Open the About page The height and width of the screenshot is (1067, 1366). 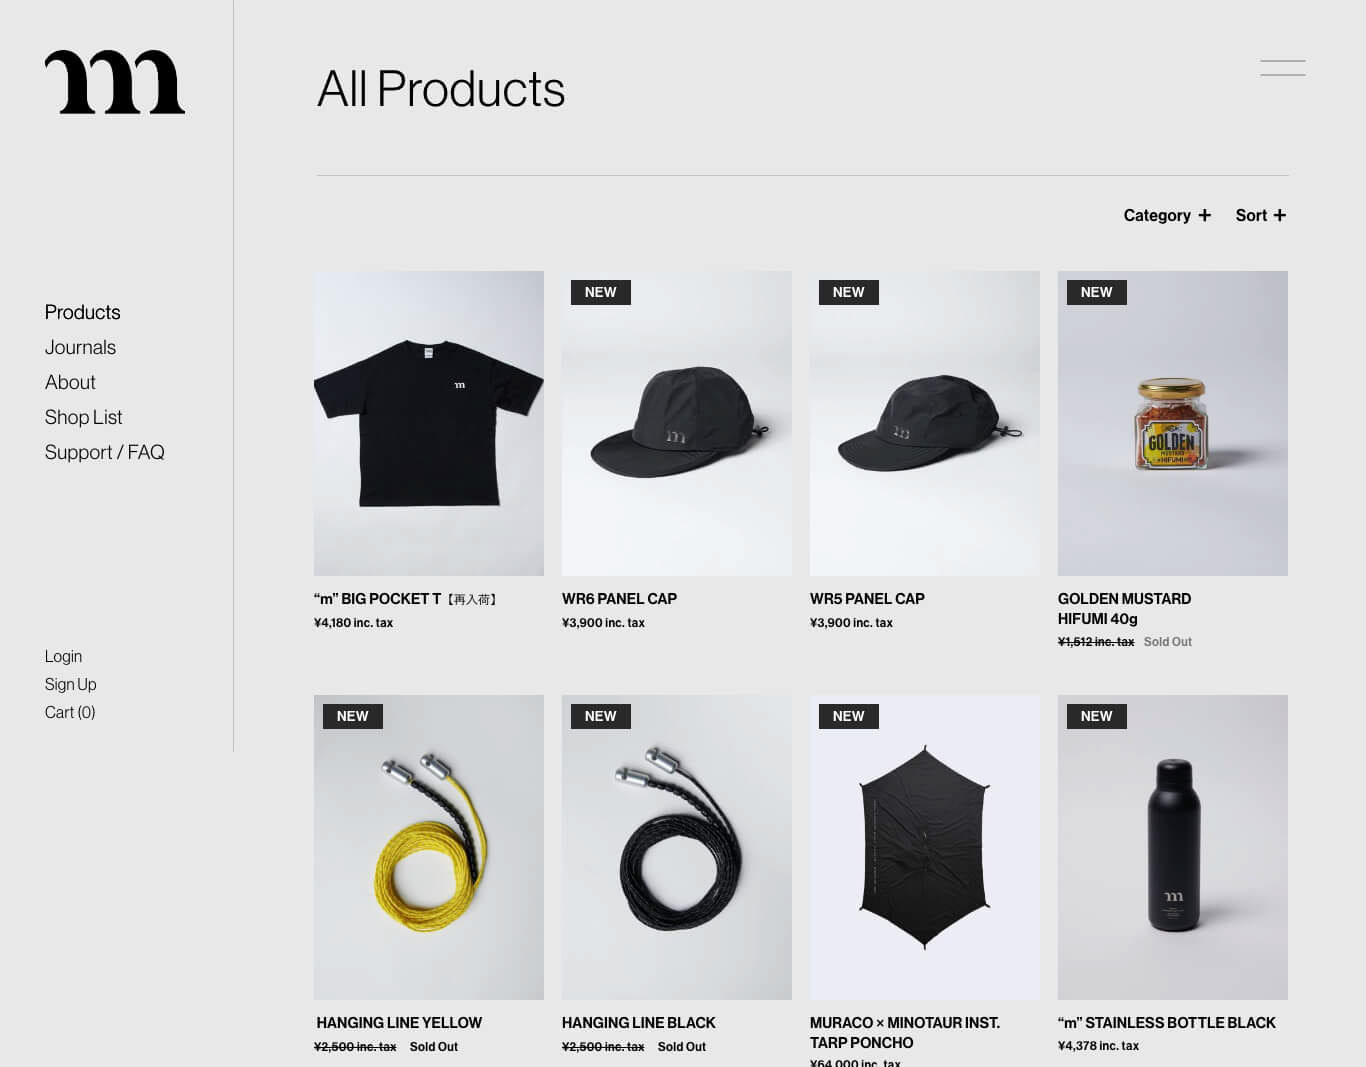[70, 382]
